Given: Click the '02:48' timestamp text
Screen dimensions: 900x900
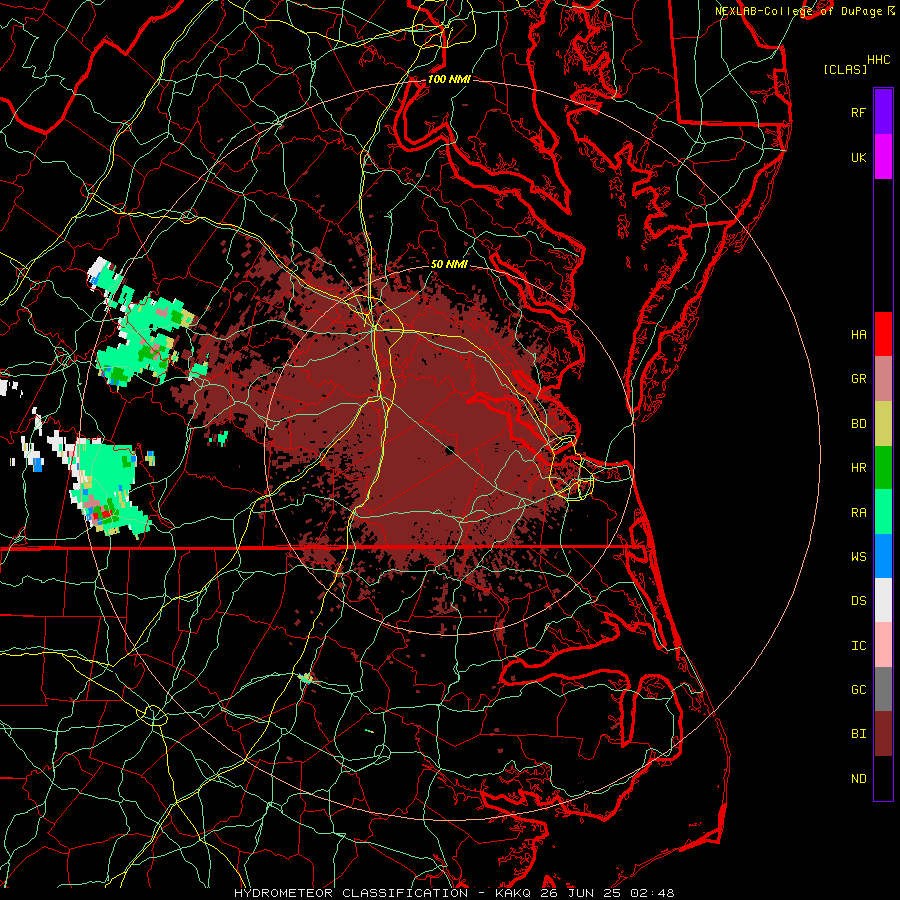Looking at the screenshot, I should [651, 893].
